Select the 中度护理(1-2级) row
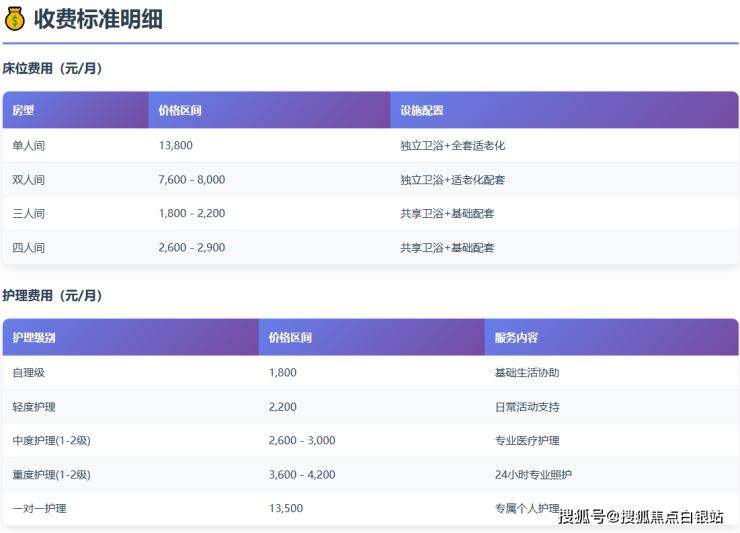 [51, 441]
